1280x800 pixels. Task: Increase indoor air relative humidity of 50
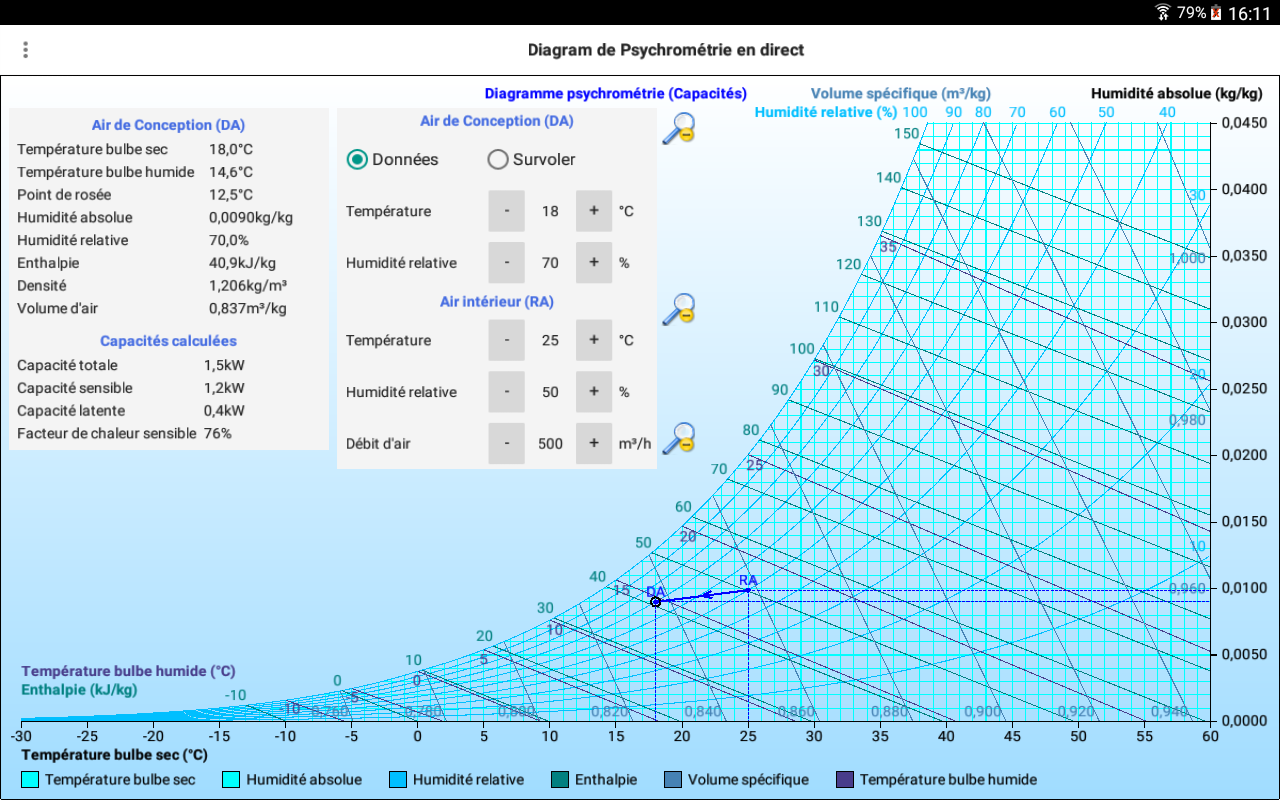click(594, 392)
